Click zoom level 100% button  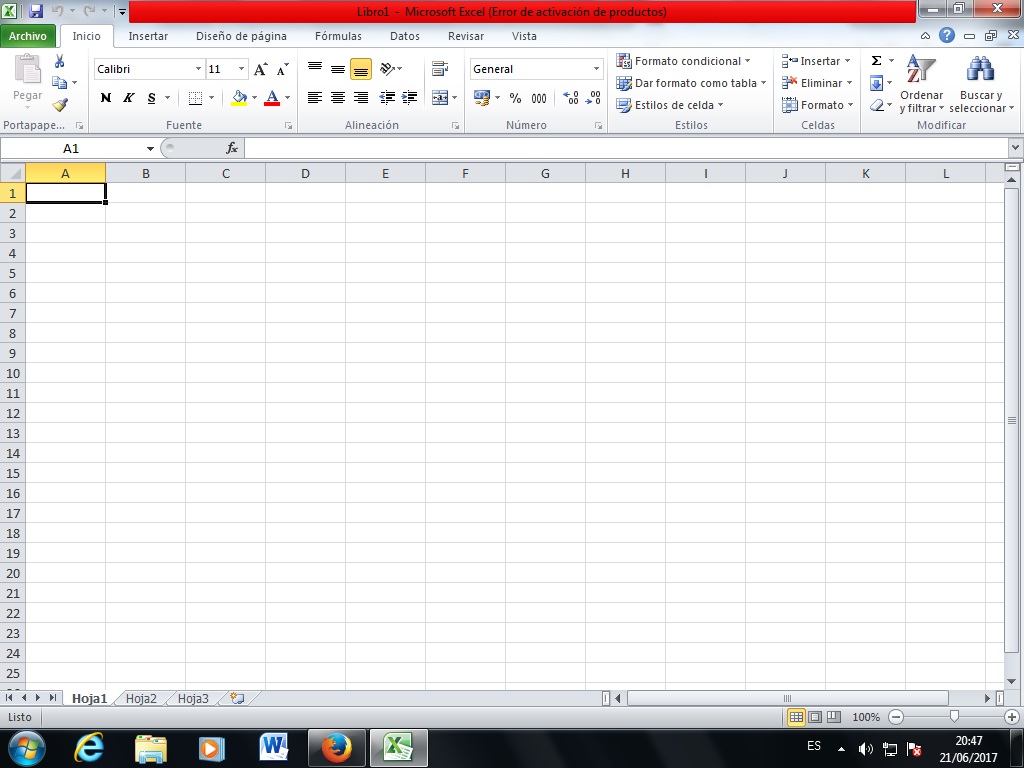click(866, 717)
